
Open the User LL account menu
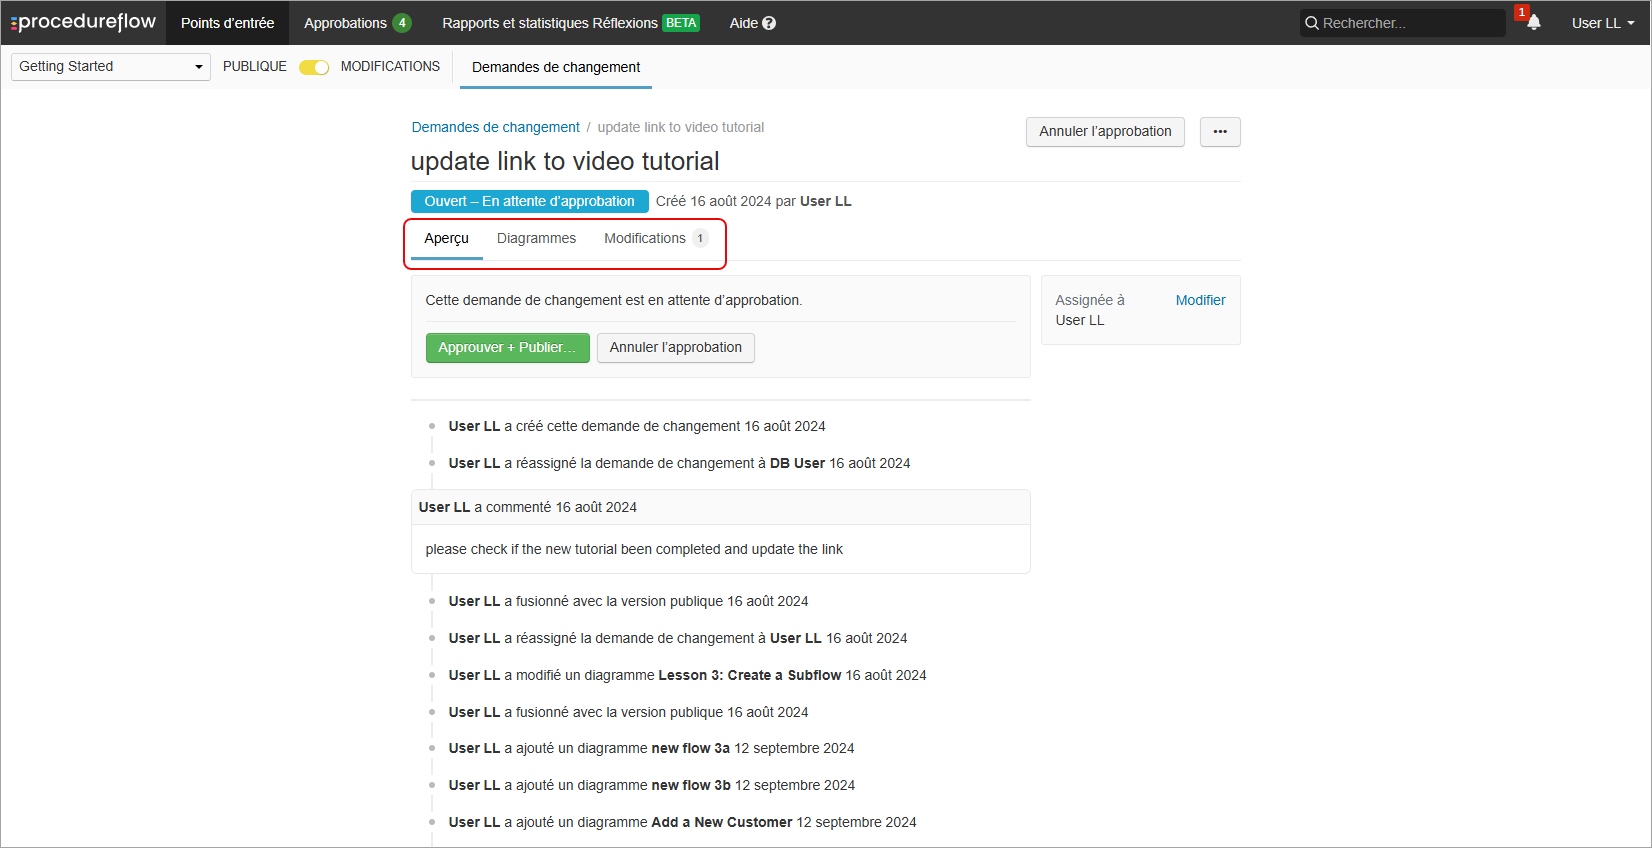pyautogui.click(x=1602, y=23)
